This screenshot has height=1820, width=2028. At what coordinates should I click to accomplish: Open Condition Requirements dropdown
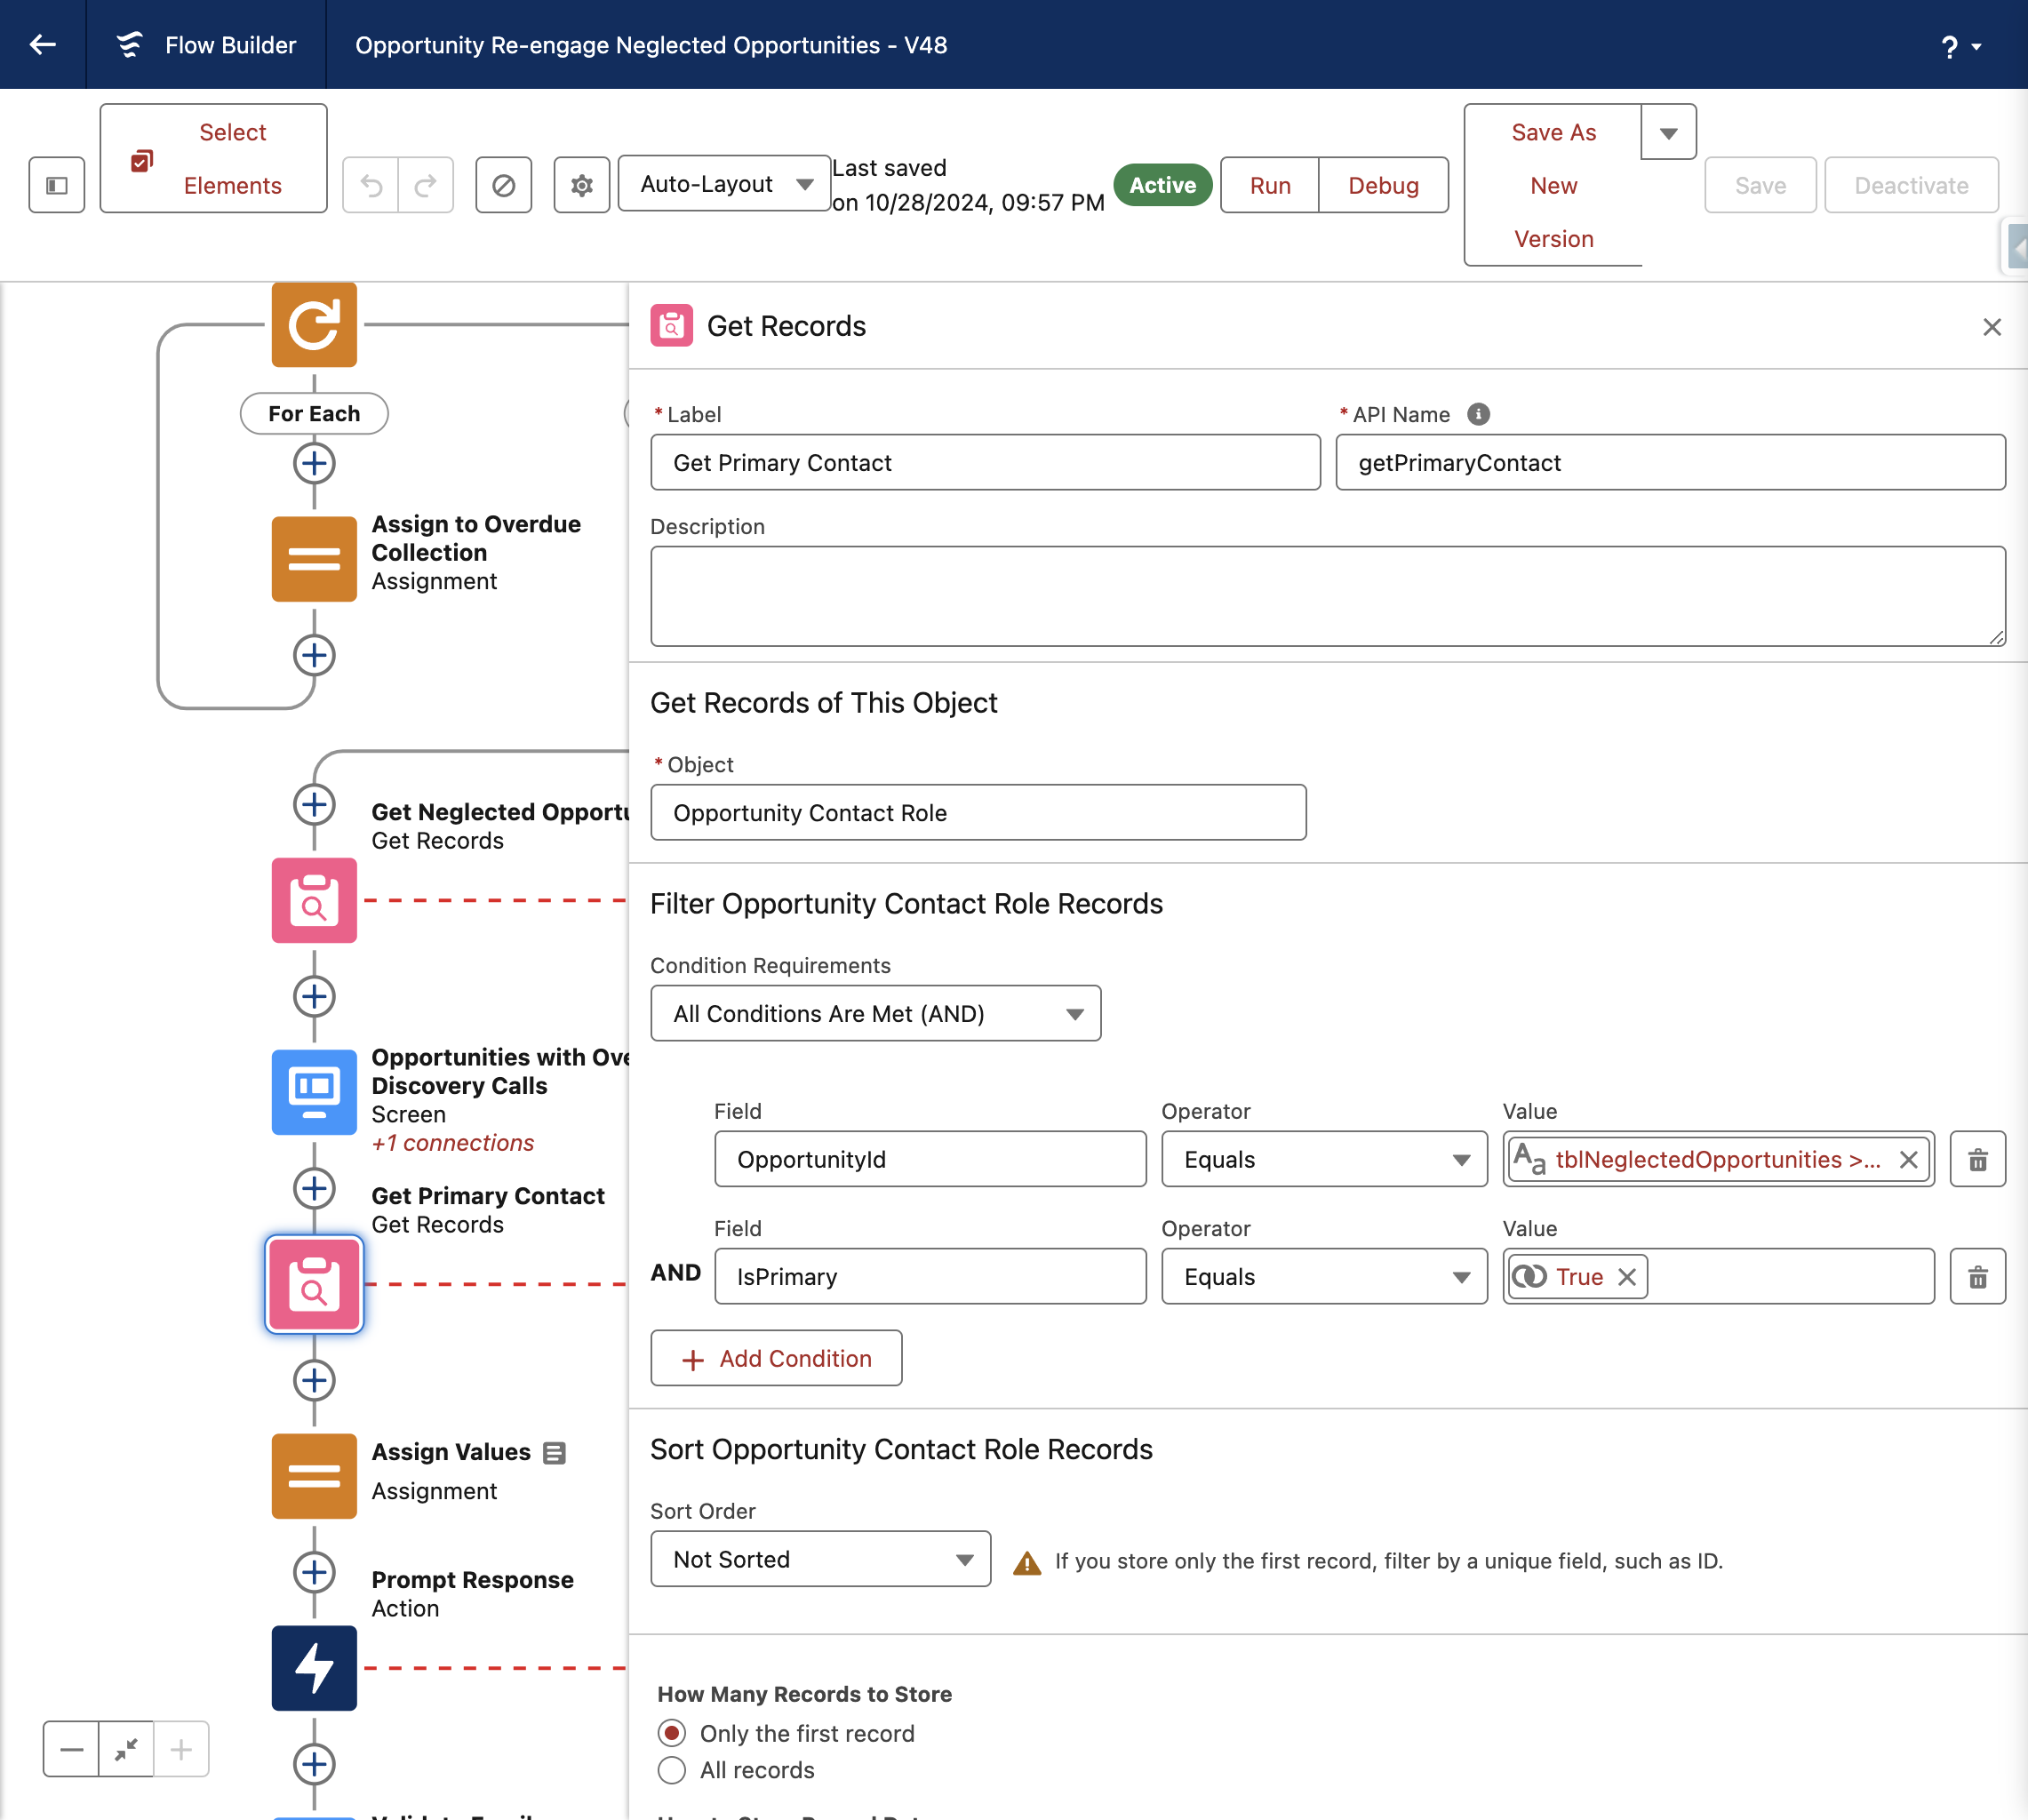click(x=876, y=1014)
